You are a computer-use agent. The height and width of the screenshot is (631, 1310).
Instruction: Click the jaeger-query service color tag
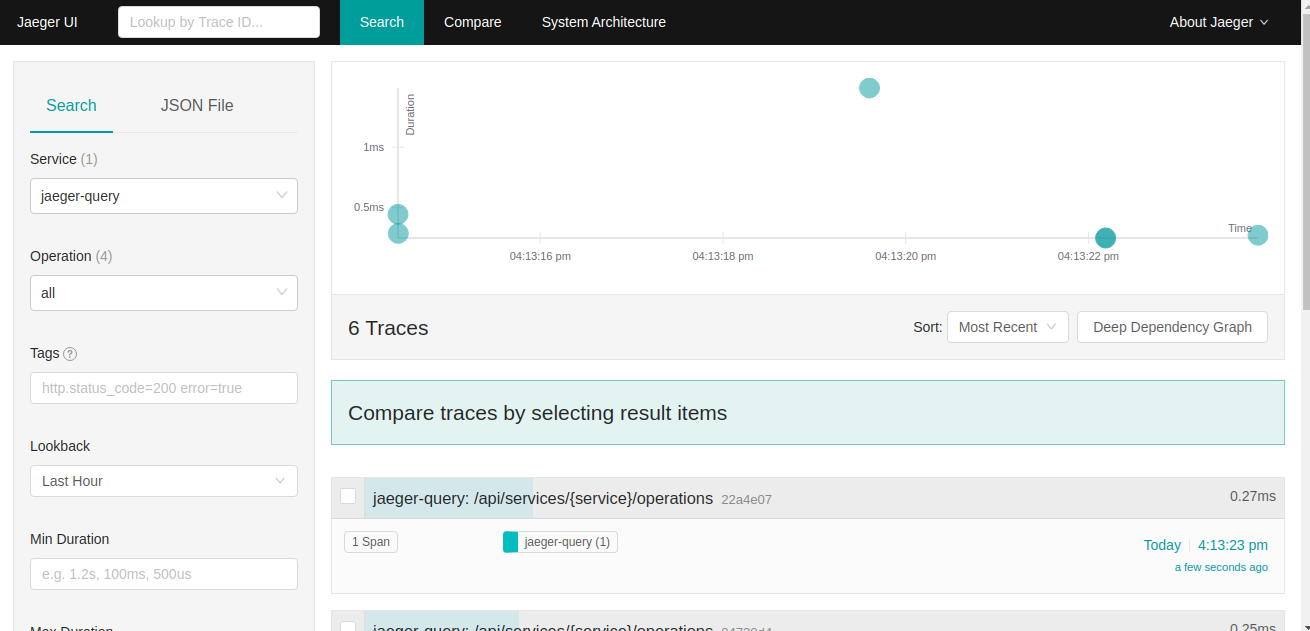(510, 542)
